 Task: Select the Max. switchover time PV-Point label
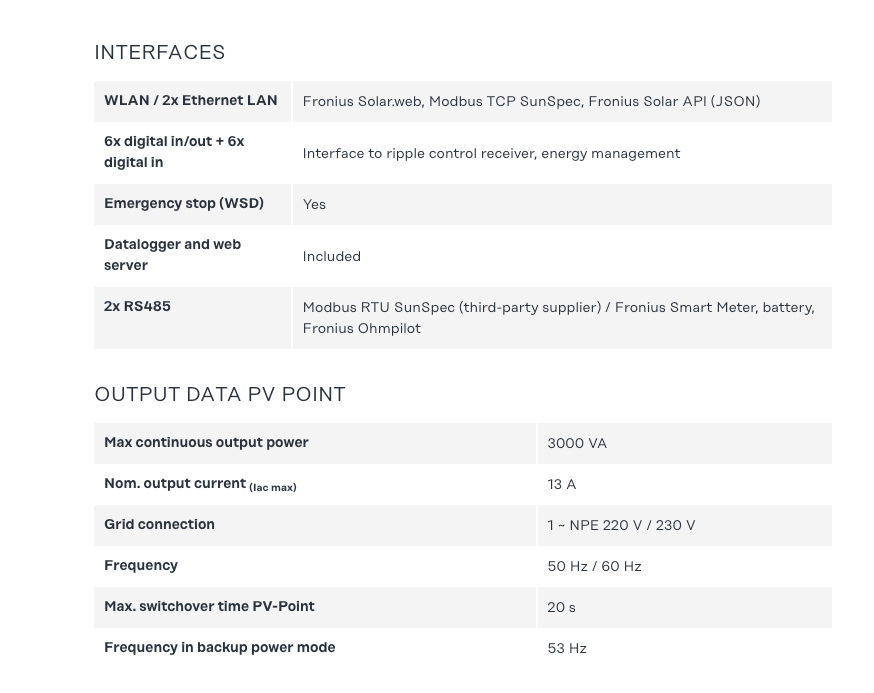pyautogui.click(x=209, y=606)
